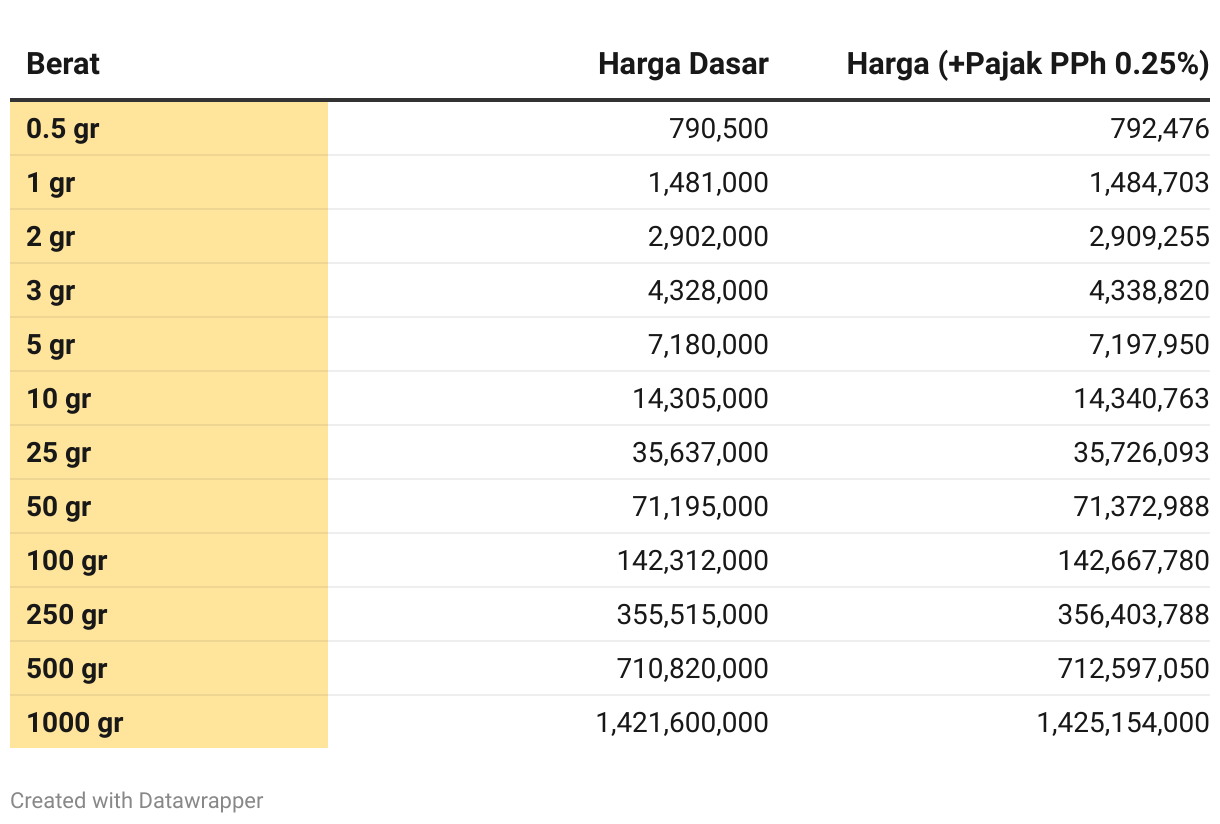Select the 0.5 gr row label
Viewport: 1220px width, 824px height.
[169, 129]
